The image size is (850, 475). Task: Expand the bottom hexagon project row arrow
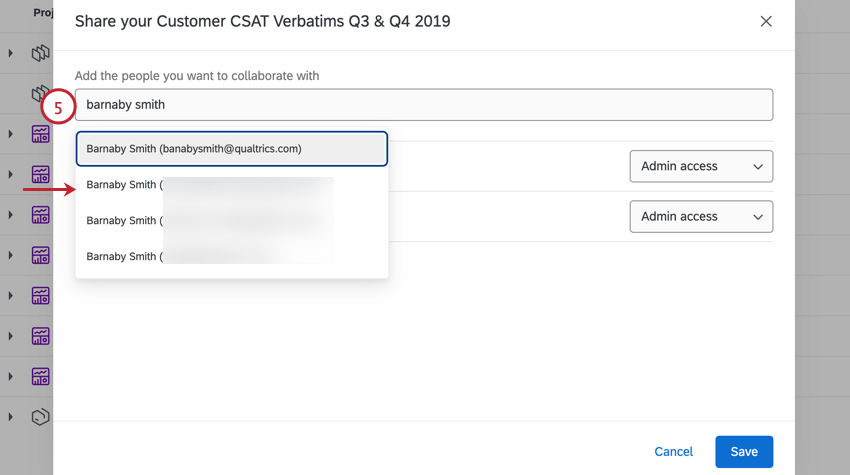point(11,417)
